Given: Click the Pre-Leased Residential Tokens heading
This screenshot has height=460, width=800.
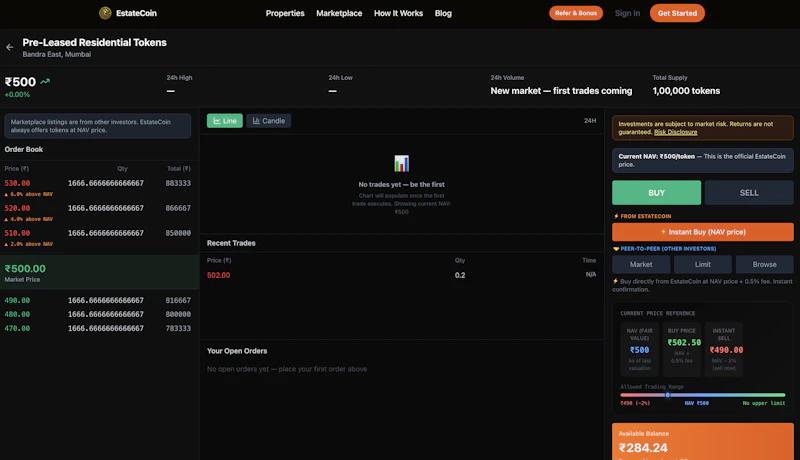Looking at the screenshot, I should tap(94, 42).
